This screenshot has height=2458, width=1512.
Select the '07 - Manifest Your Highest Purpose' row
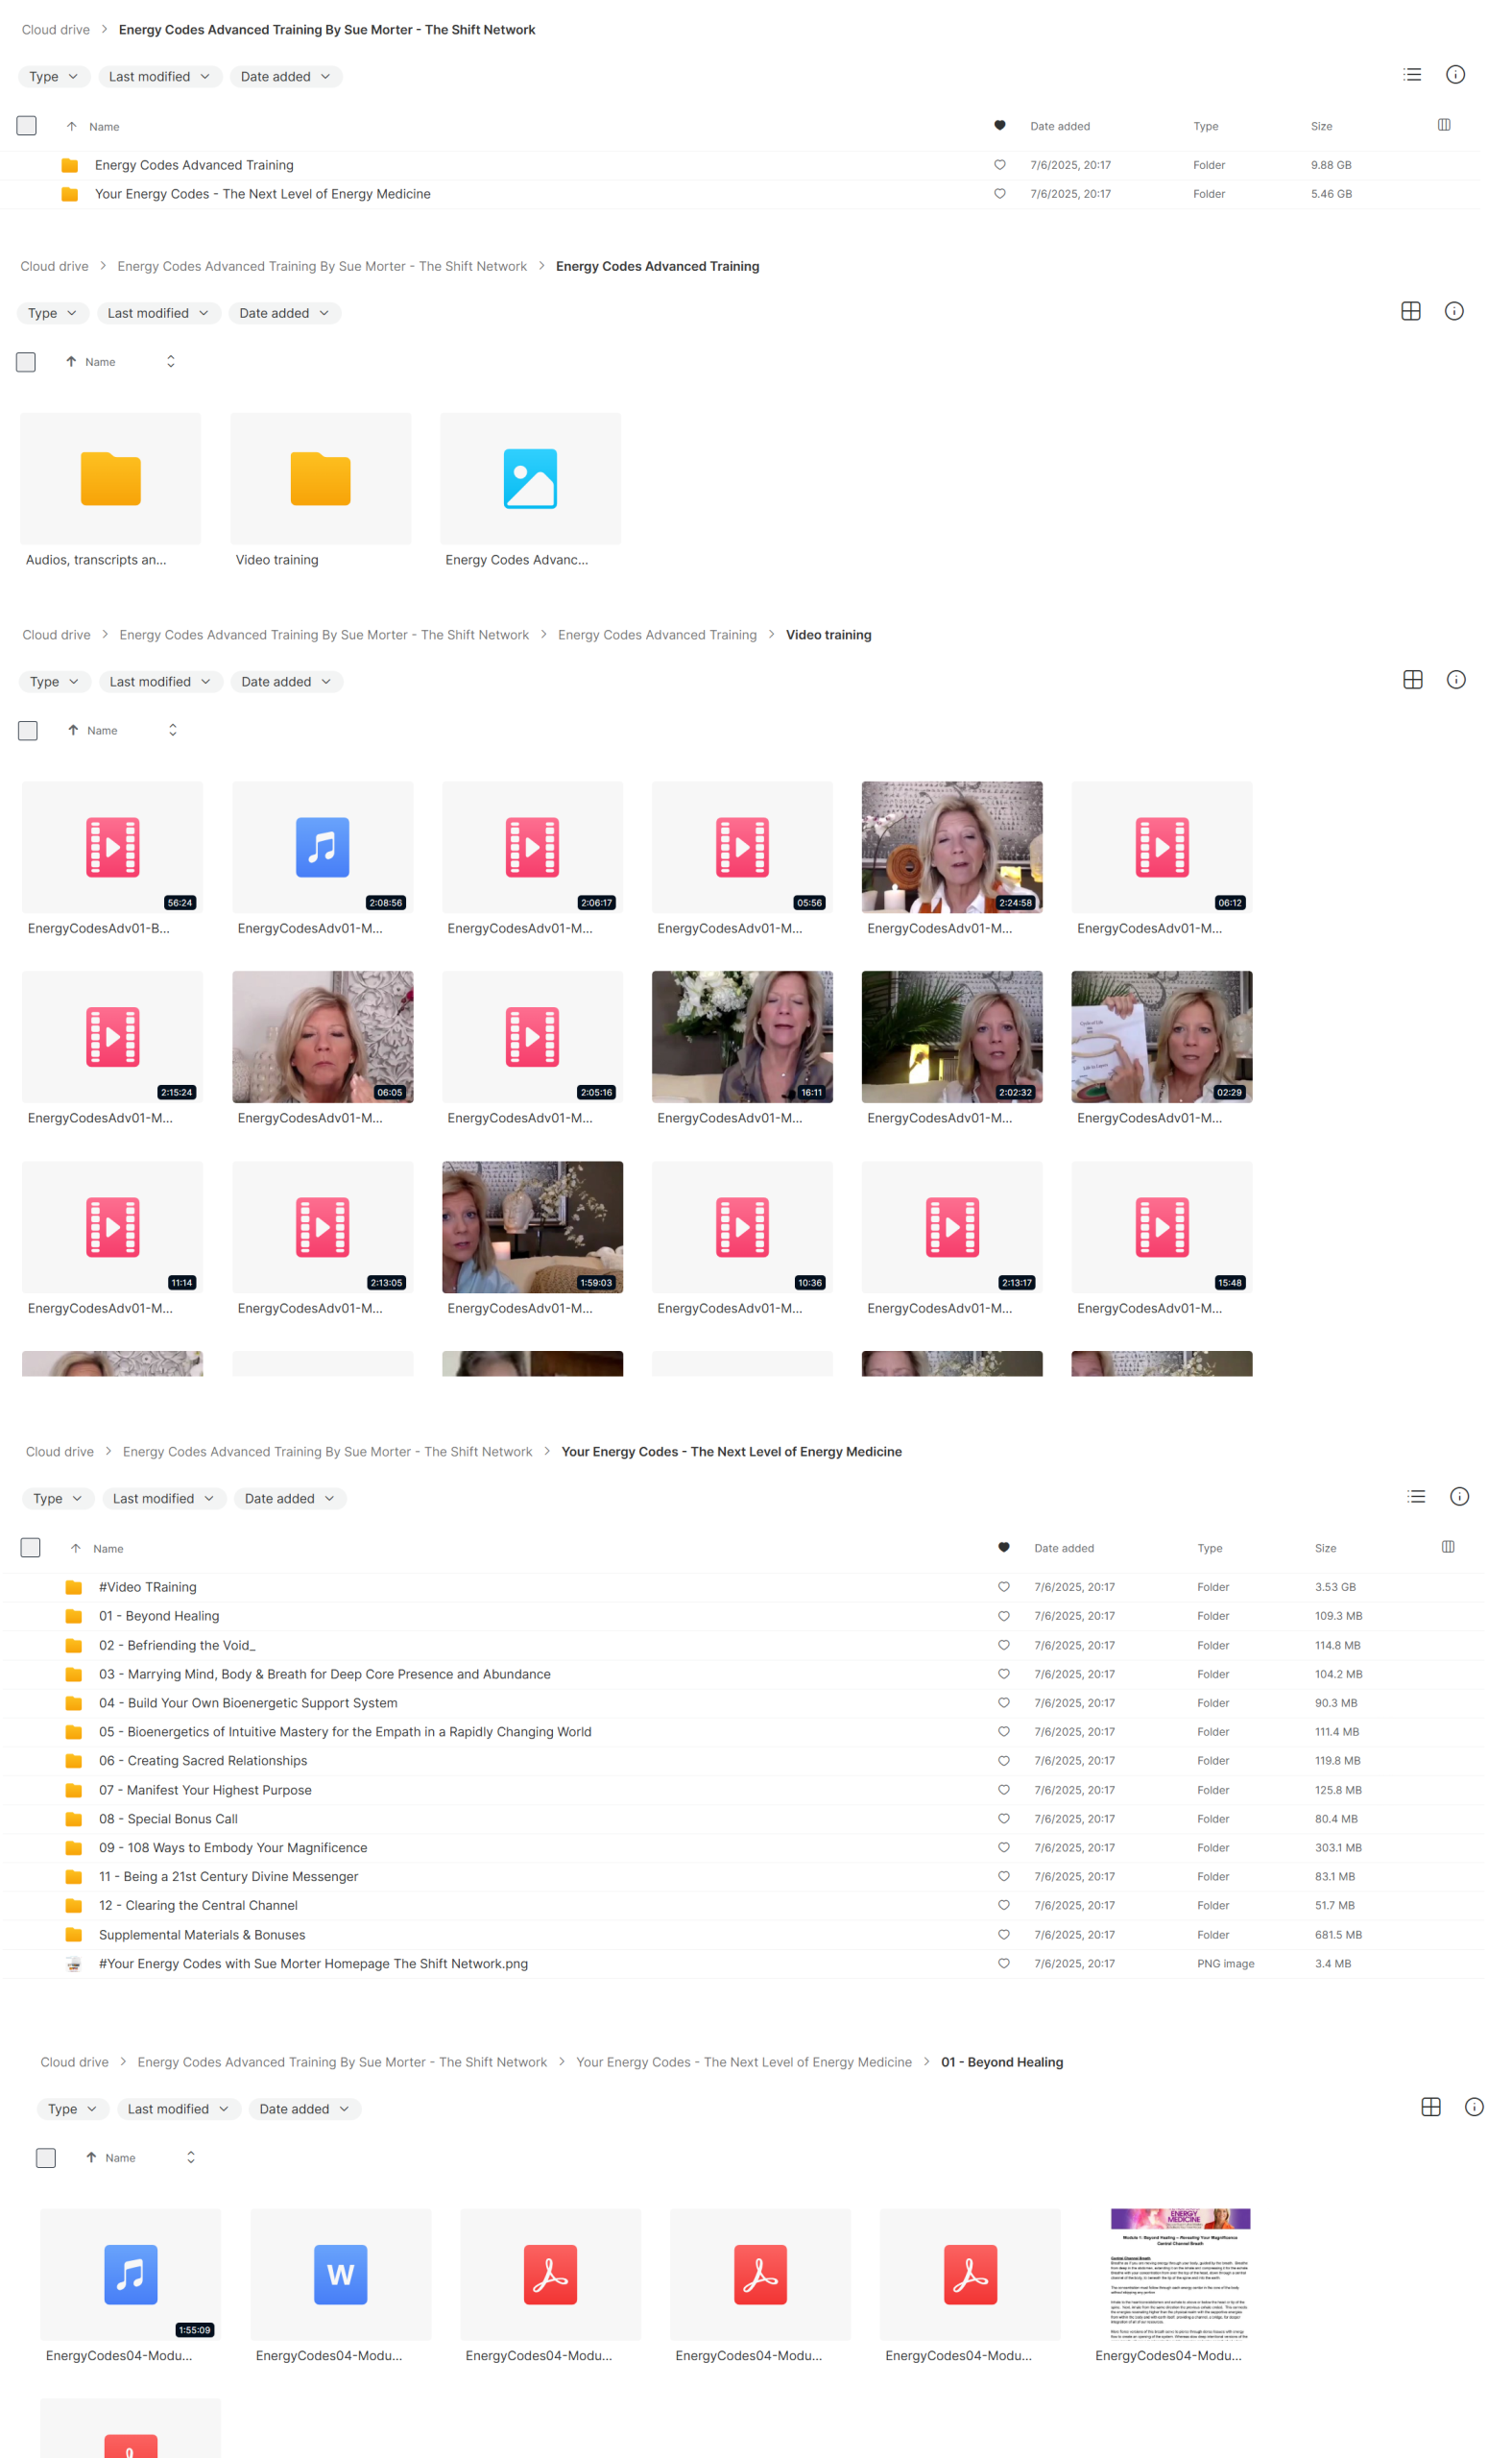click(742, 1790)
